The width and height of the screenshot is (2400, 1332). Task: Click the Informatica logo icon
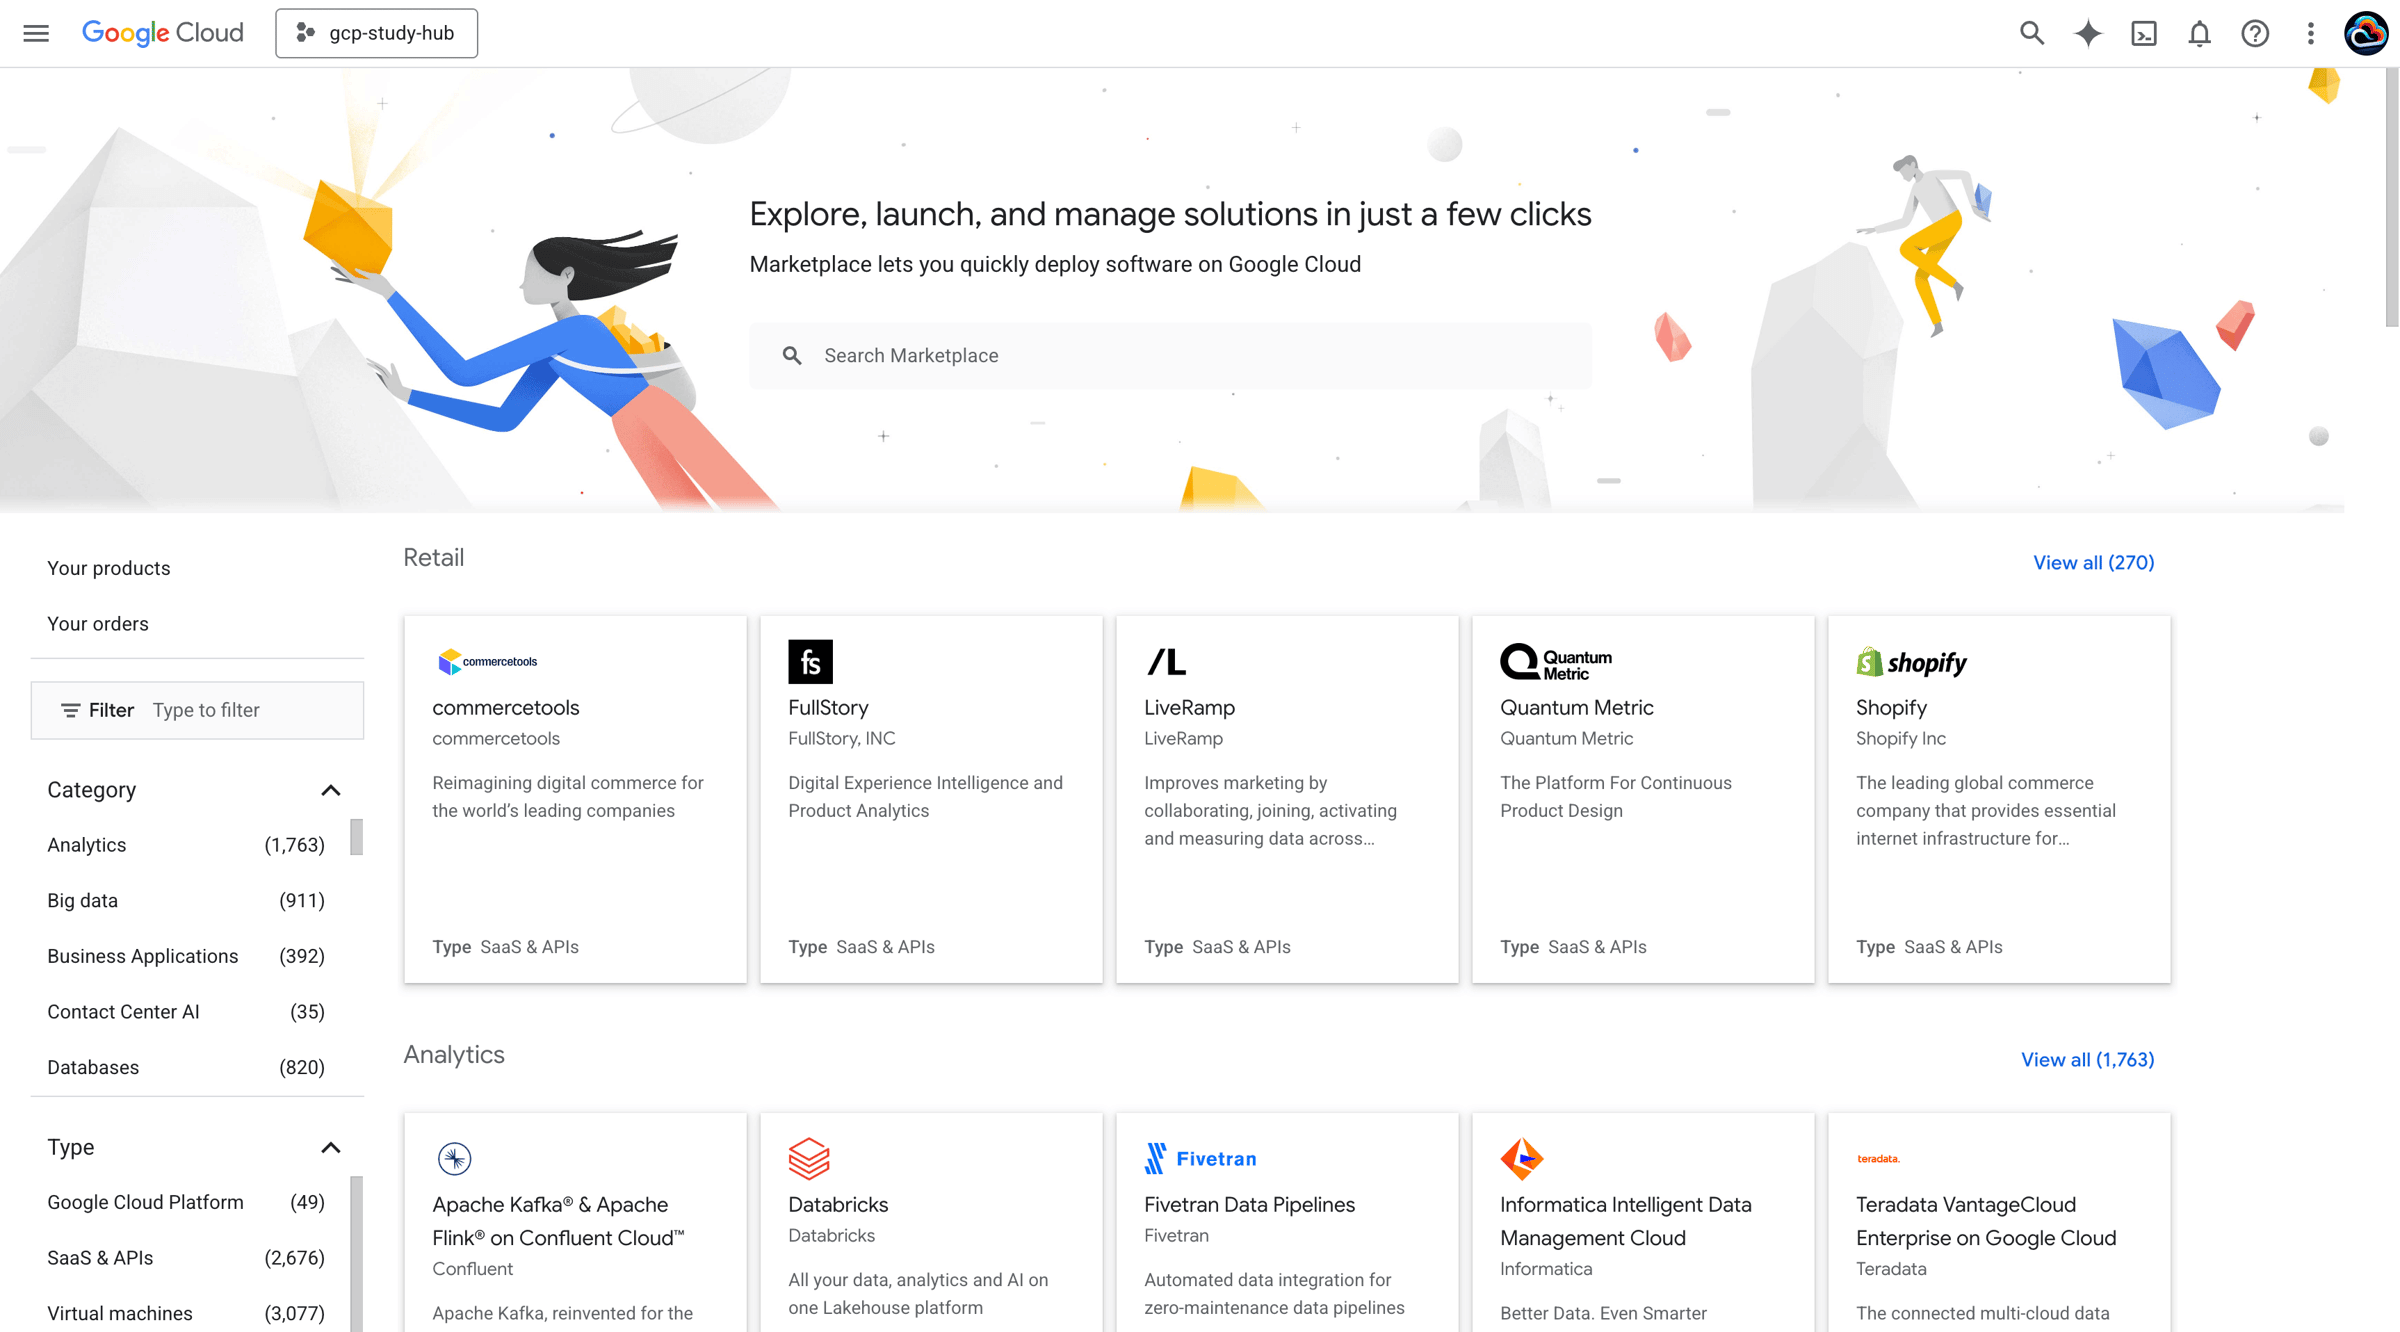point(1522,1158)
